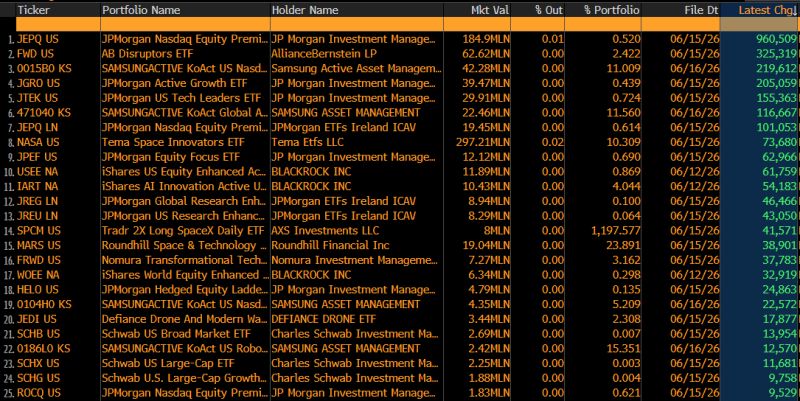Select ticker JREG LN
800x401 pixels.
point(37,201)
